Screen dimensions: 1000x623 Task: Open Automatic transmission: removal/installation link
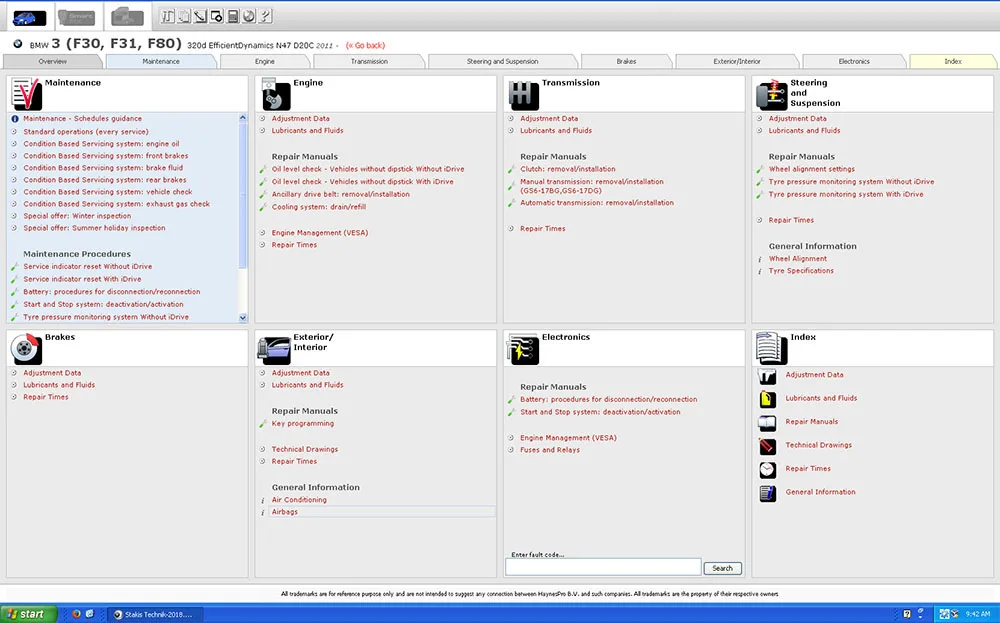point(597,203)
